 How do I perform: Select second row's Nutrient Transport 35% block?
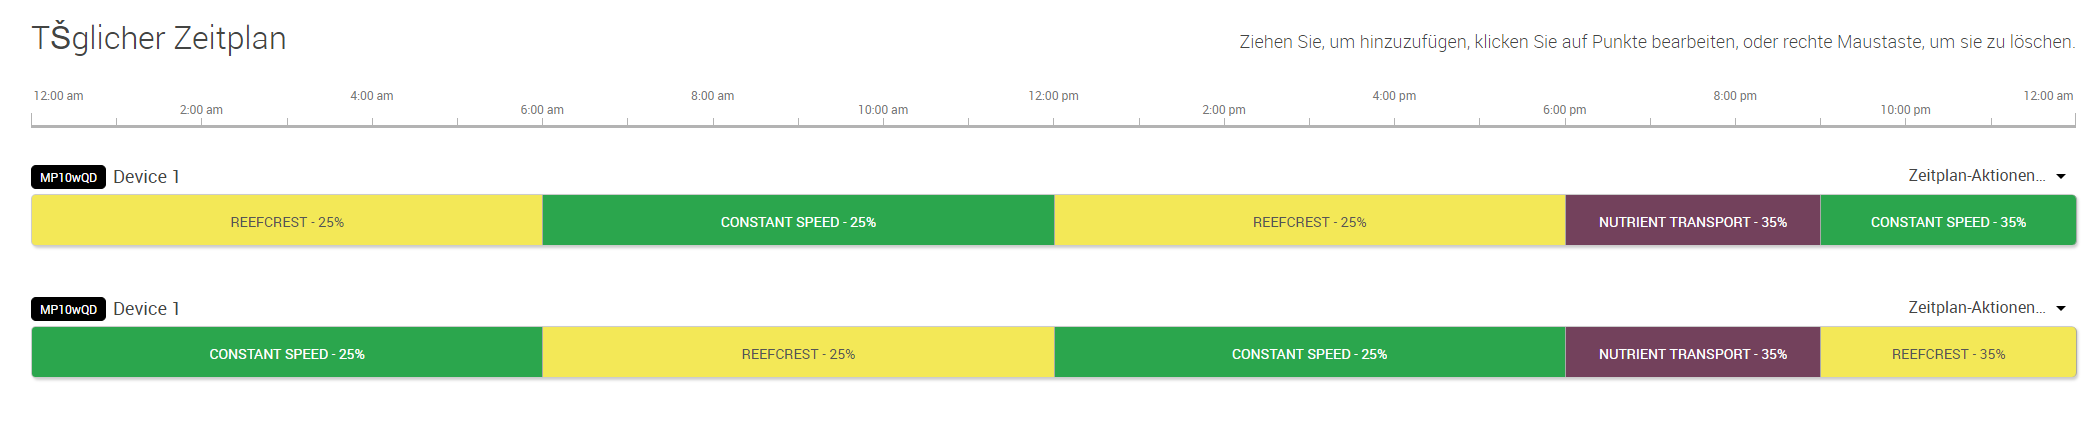(1692, 353)
